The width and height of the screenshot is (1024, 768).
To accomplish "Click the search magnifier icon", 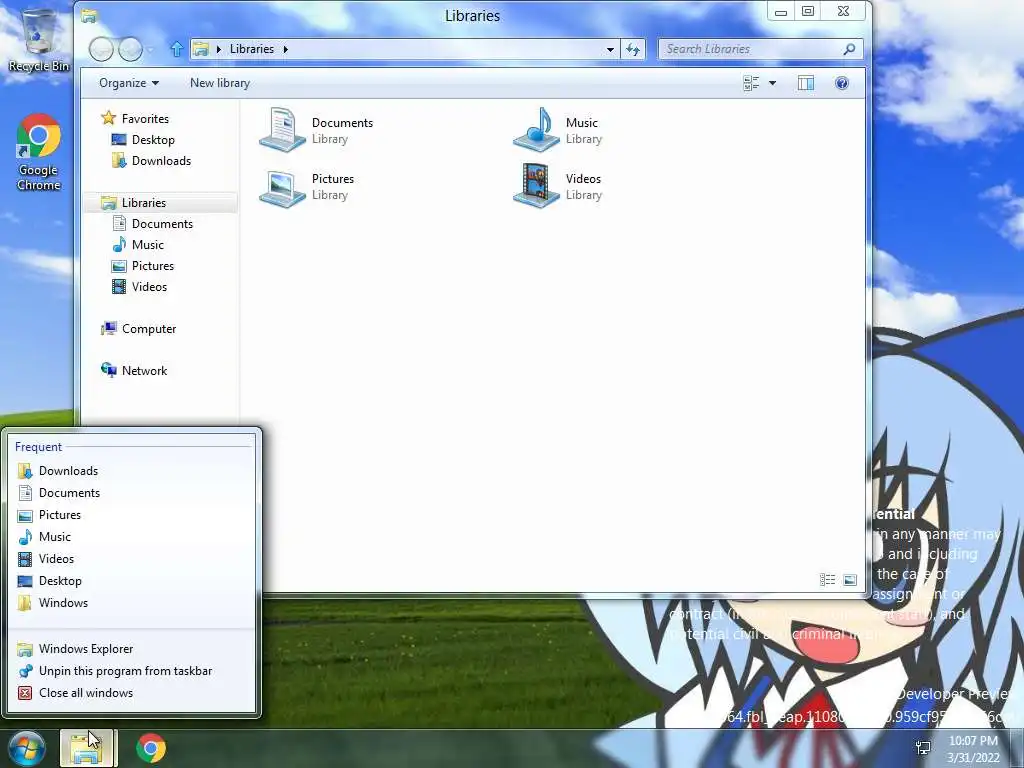I will tap(849, 49).
